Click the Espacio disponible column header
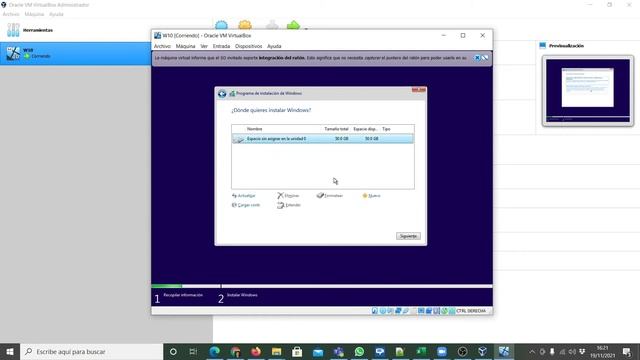Image resolution: width=640 pixels, height=360 pixels. (365, 129)
